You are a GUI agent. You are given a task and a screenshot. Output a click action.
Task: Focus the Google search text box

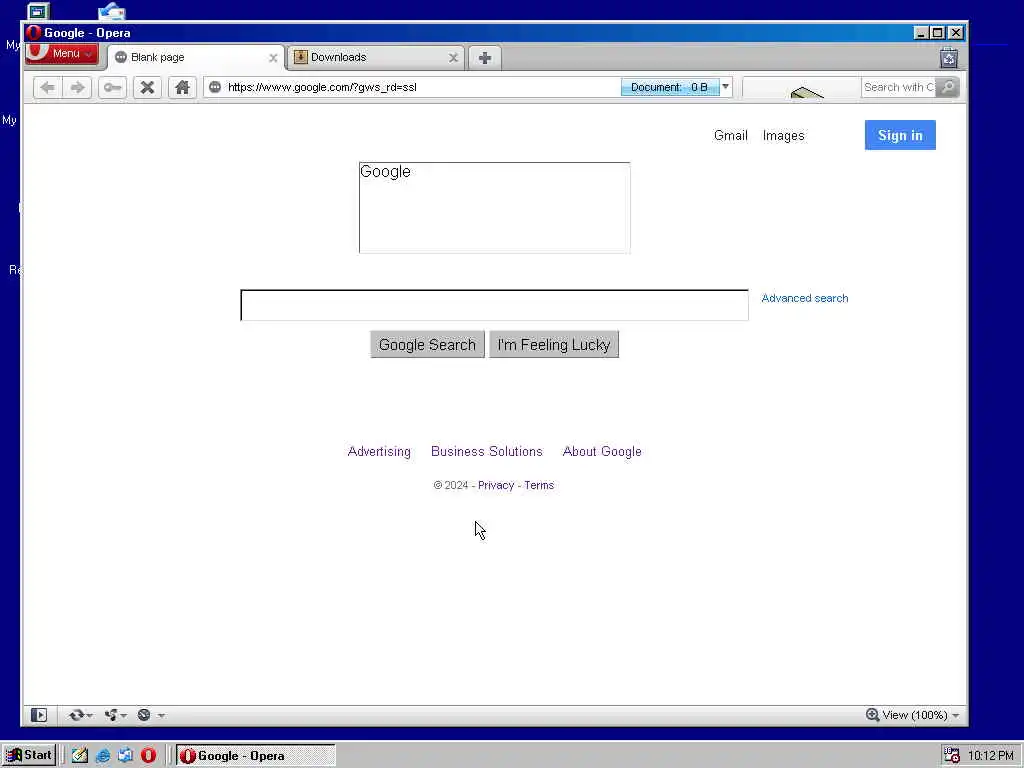494,305
